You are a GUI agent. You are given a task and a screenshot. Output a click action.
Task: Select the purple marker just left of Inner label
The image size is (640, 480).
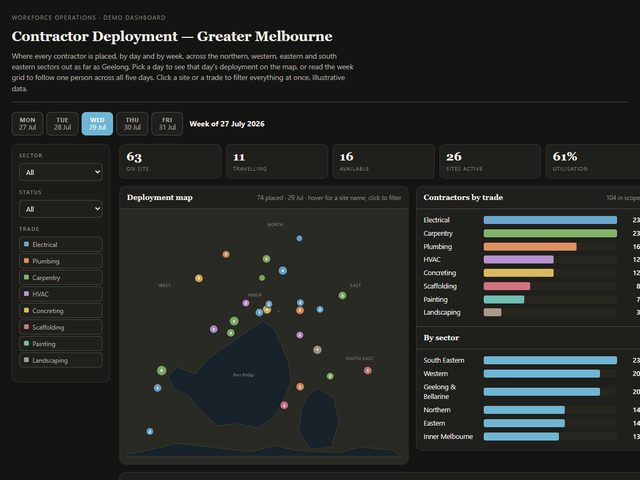(x=246, y=303)
